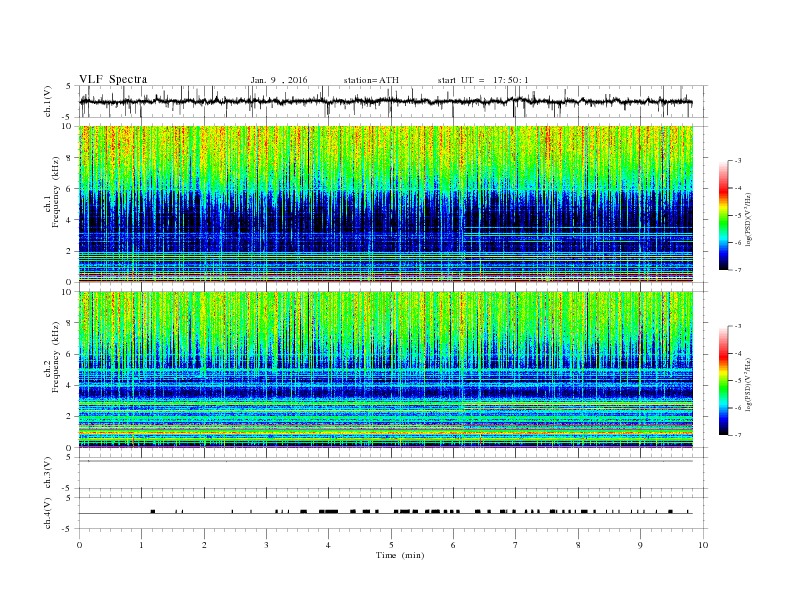Click time axis tick label "5"

391,545
